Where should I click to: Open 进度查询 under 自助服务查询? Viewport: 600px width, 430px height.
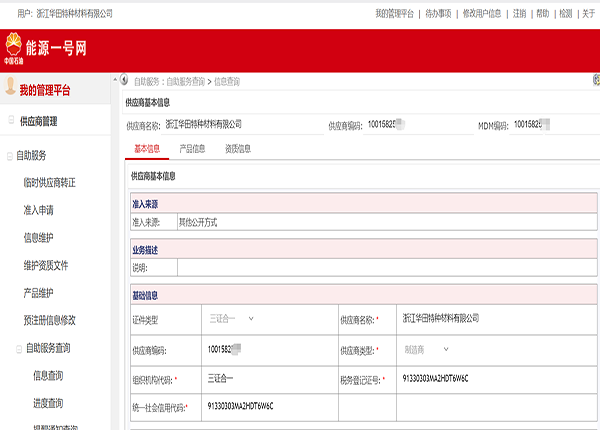coord(48,403)
